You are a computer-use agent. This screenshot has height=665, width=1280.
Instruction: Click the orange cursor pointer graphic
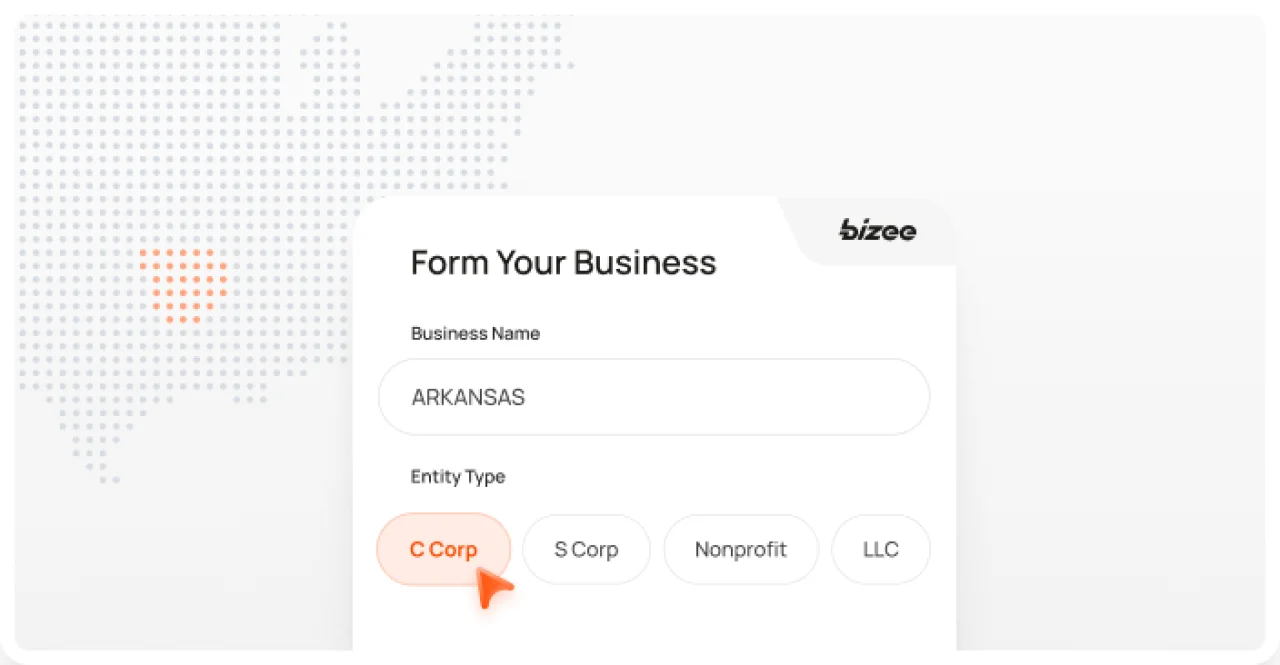tap(493, 587)
